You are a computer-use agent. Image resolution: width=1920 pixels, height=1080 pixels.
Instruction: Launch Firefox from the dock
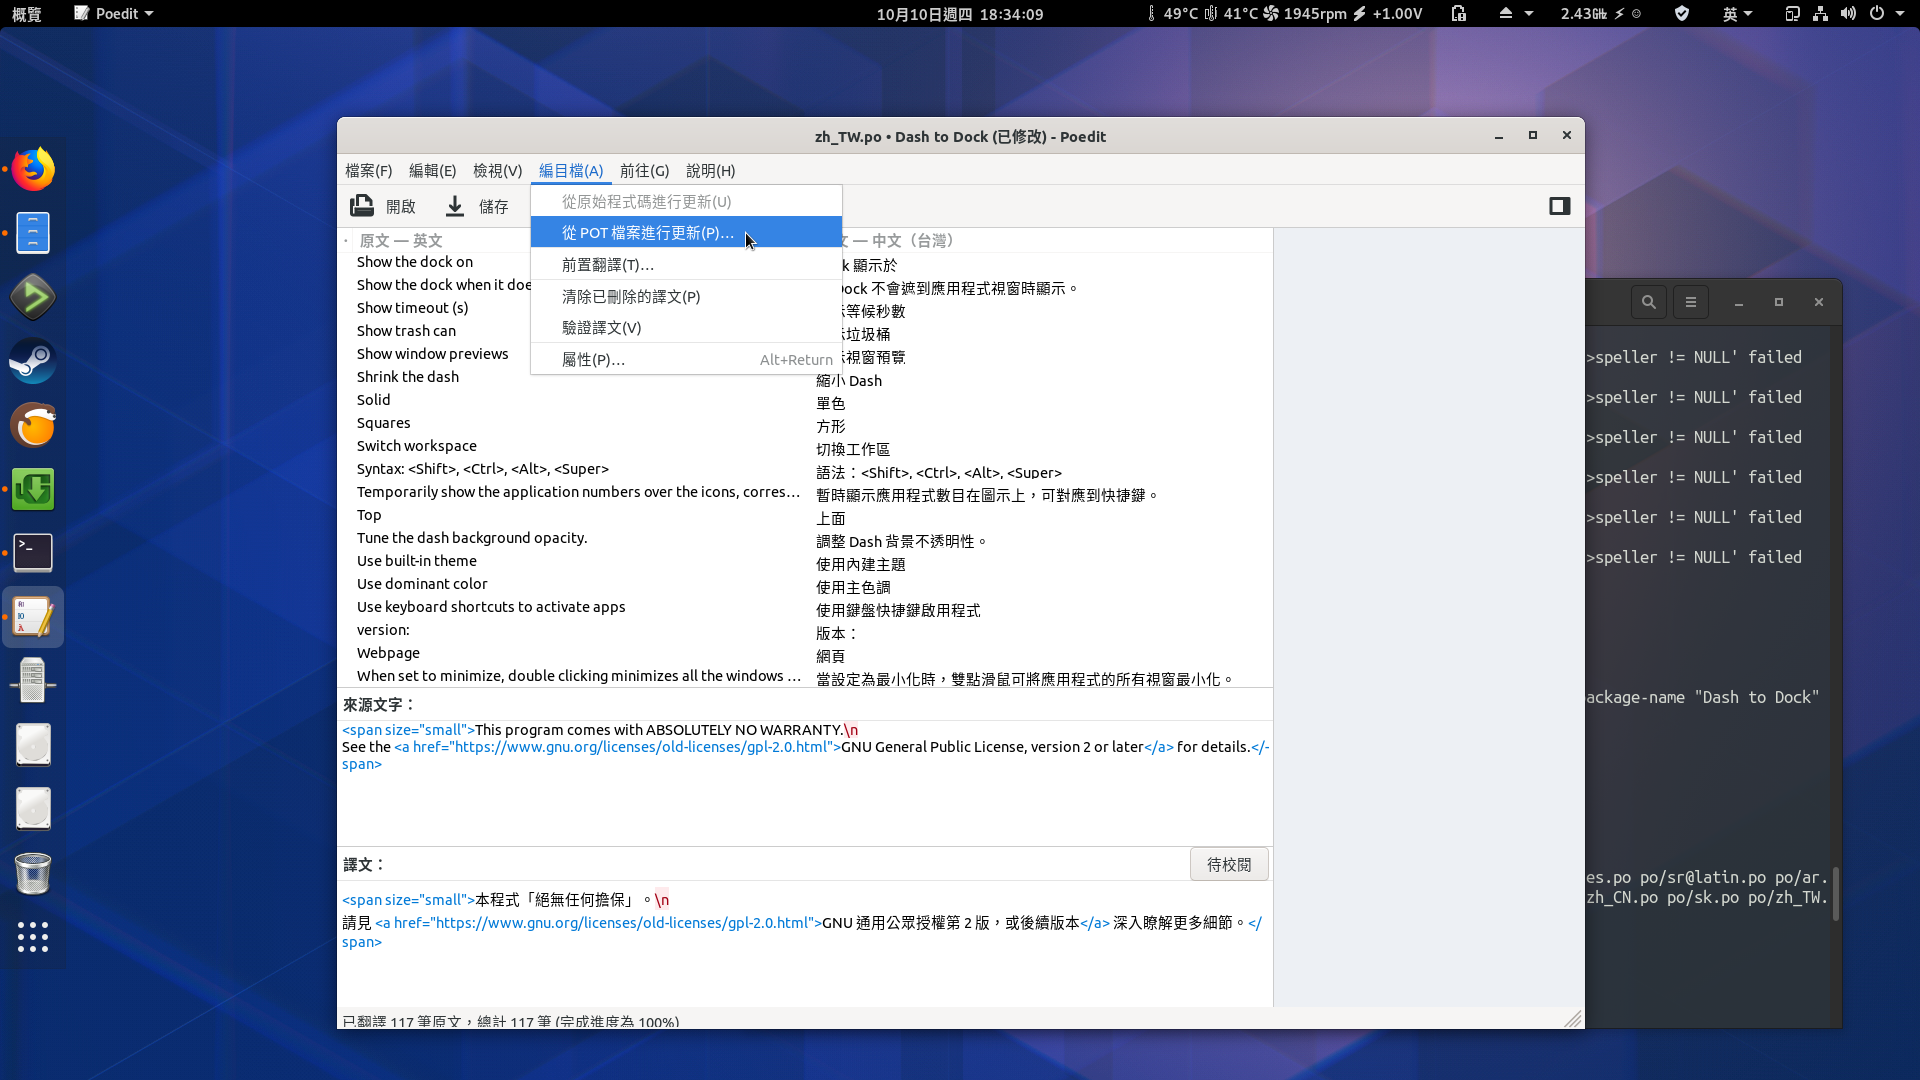pyautogui.click(x=33, y=169)
